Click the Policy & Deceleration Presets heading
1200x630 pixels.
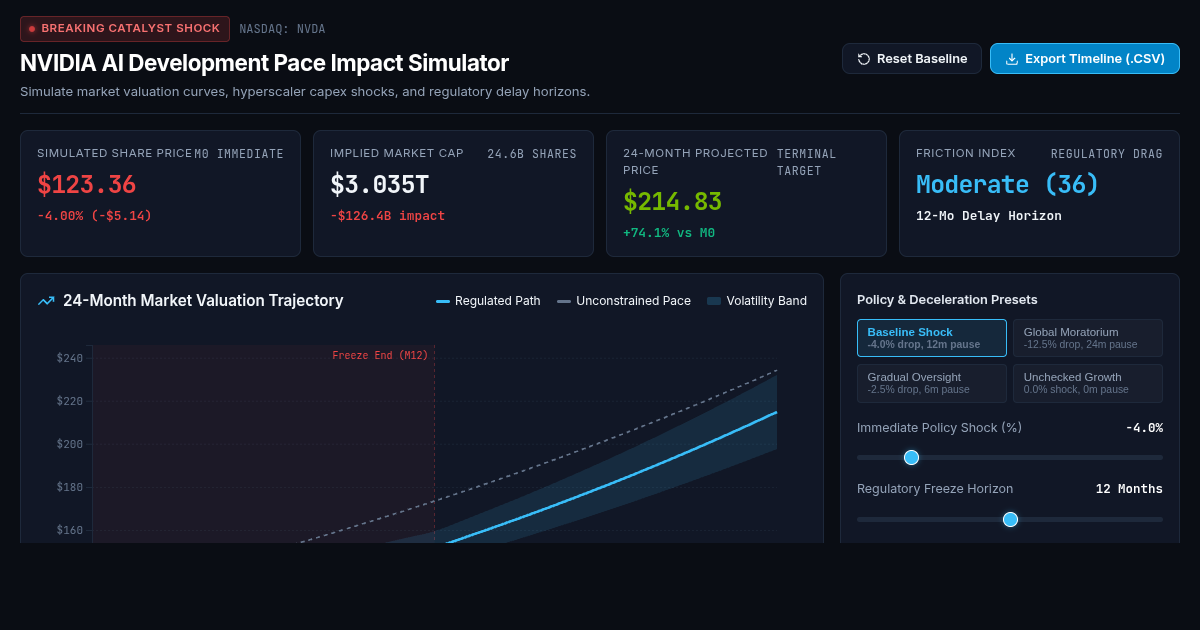coord(947,300)
